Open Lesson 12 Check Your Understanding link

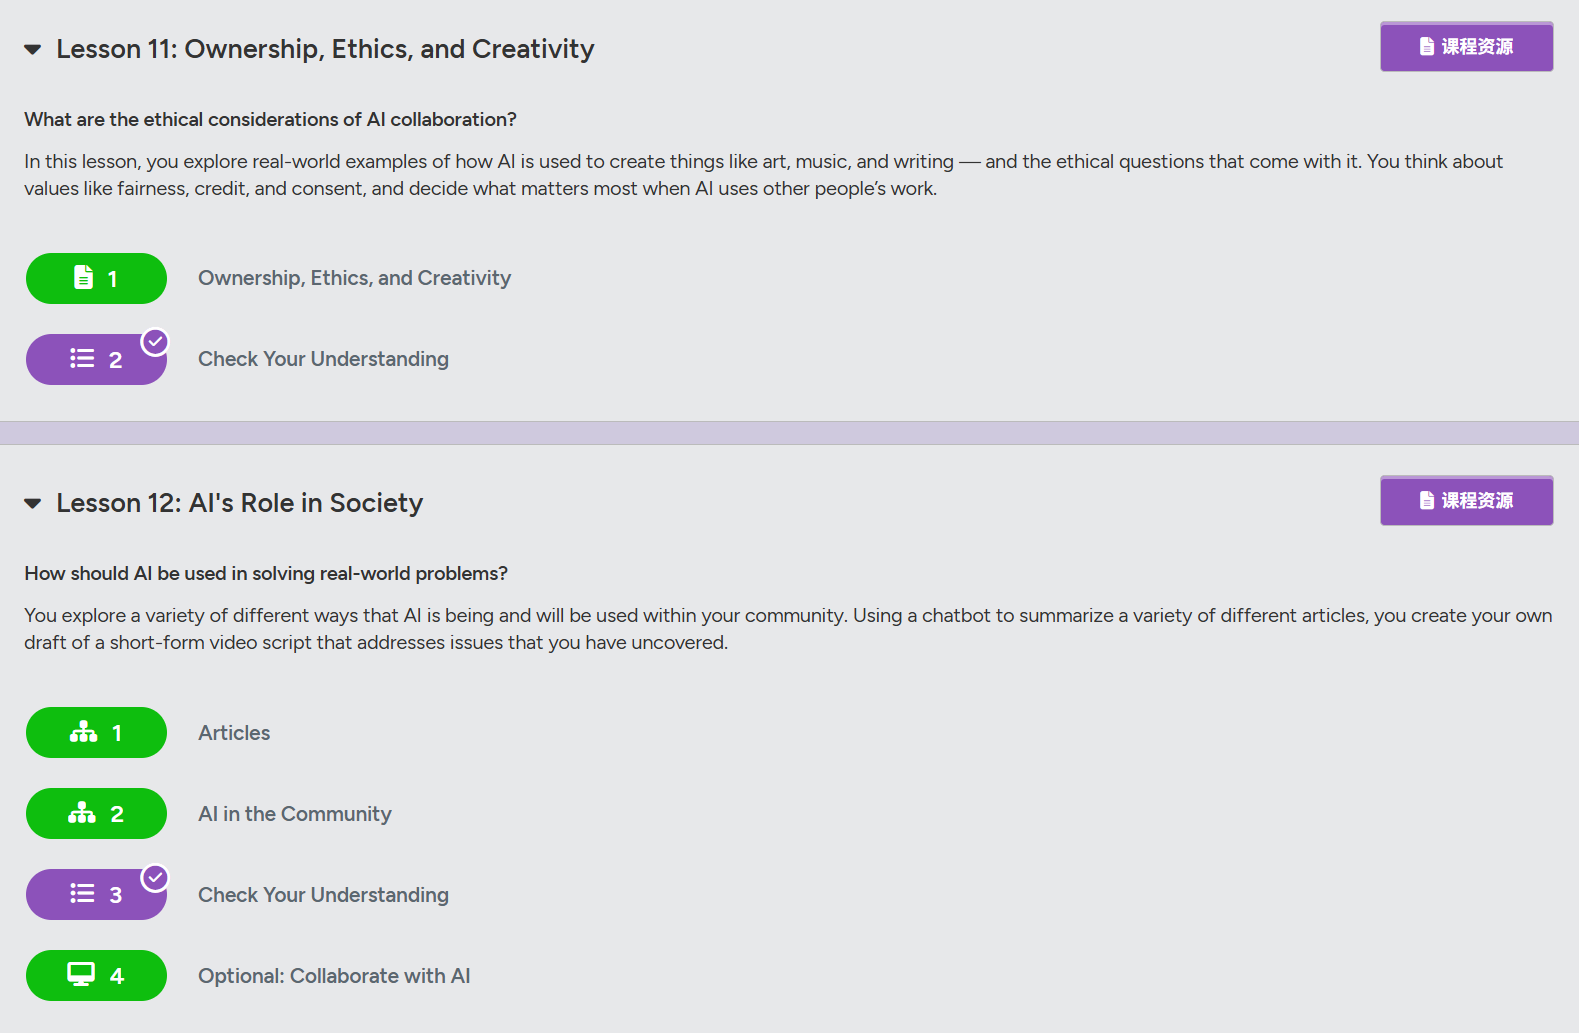pos(323,895)
